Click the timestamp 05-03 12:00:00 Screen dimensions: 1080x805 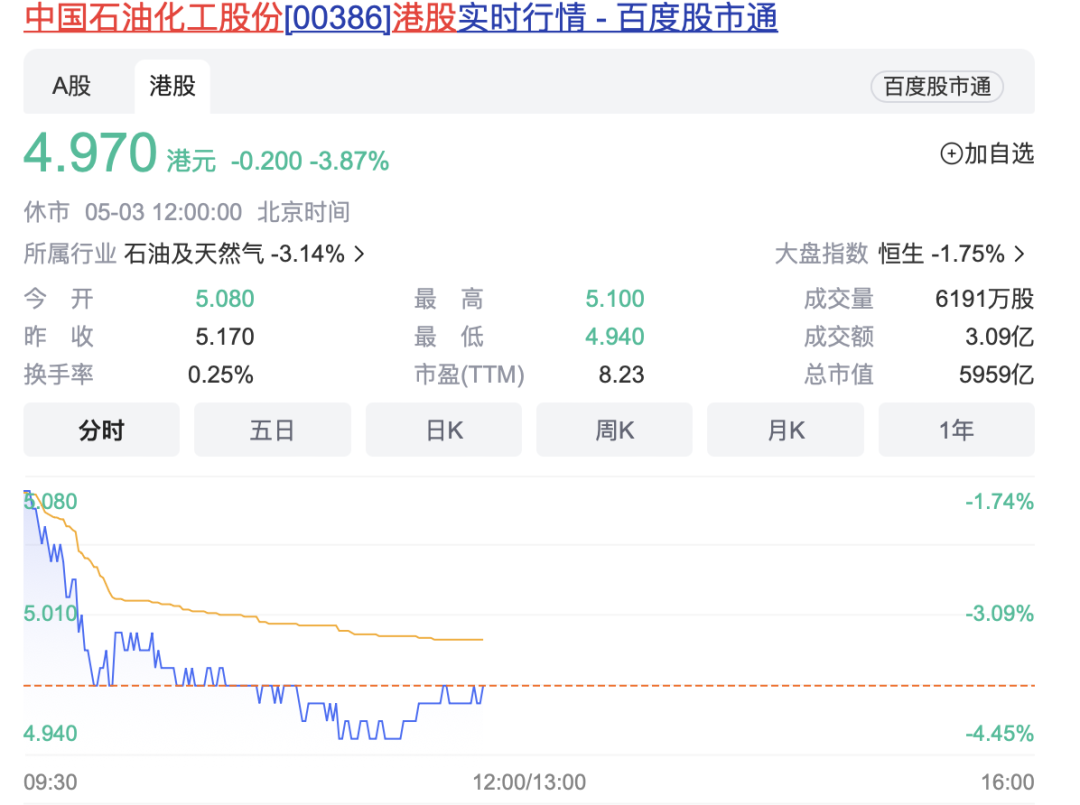click(x=163, y=212)
